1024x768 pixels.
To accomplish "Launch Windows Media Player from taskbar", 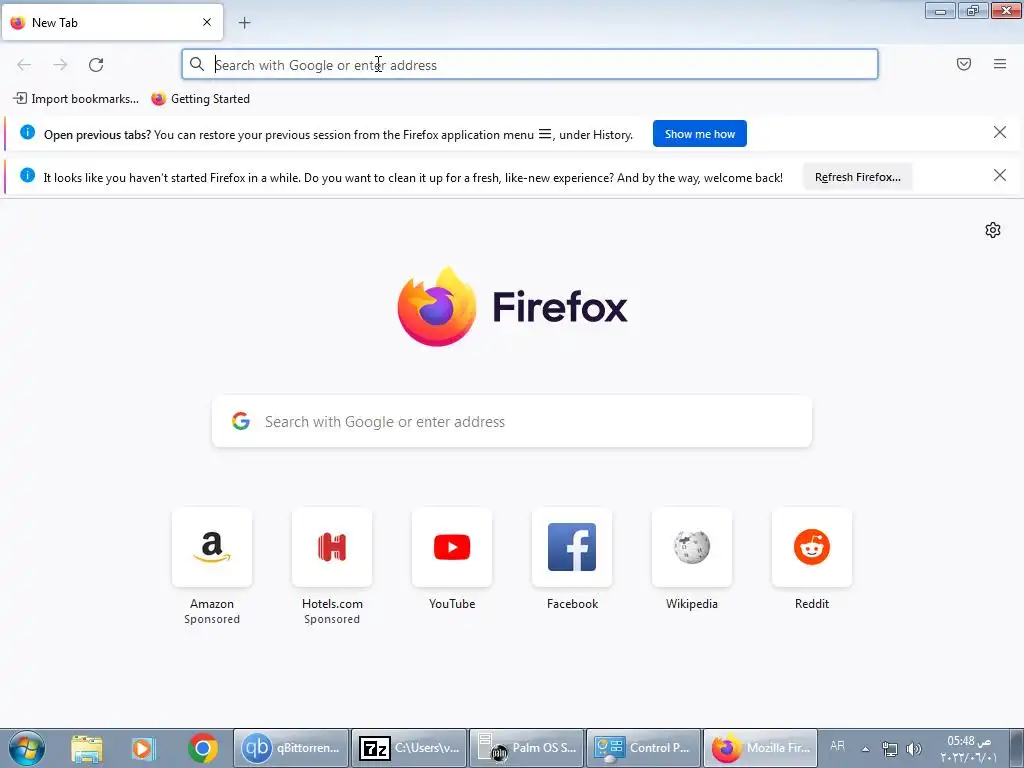I will click(144, 748).
